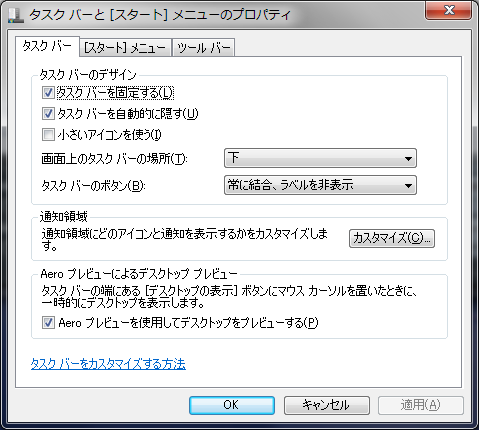
Task: Click the 画面上のタスク バーの場所(T) label
Action: pyautogui.click(x=114, y=159)
